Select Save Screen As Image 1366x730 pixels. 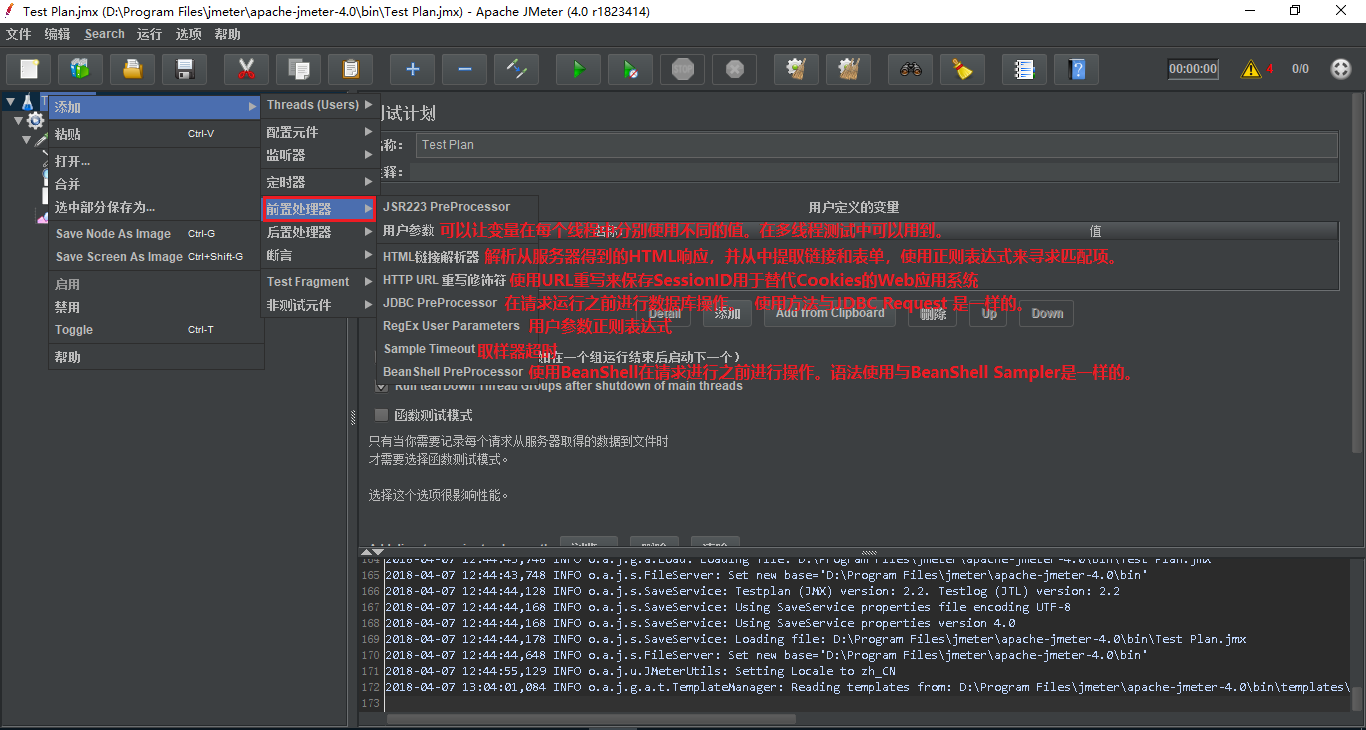click(155, 257)
